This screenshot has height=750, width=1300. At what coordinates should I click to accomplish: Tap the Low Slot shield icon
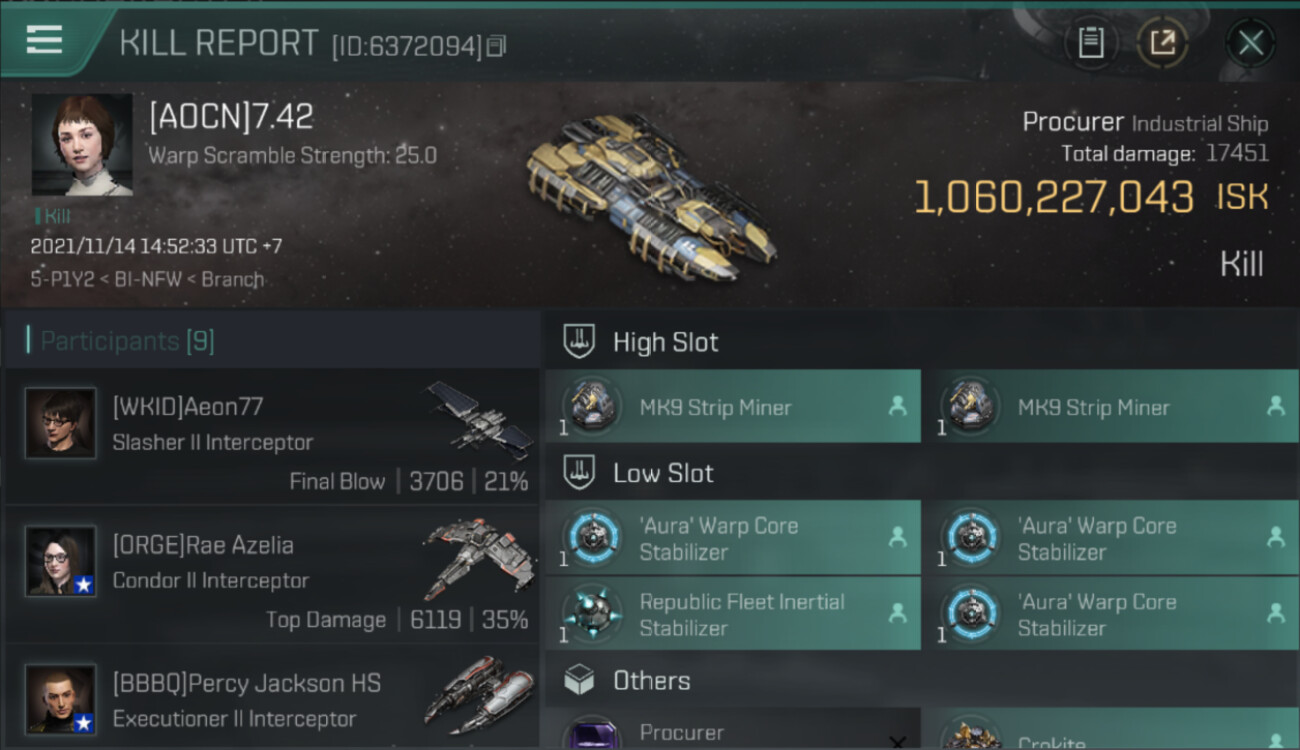pos(579,473)
